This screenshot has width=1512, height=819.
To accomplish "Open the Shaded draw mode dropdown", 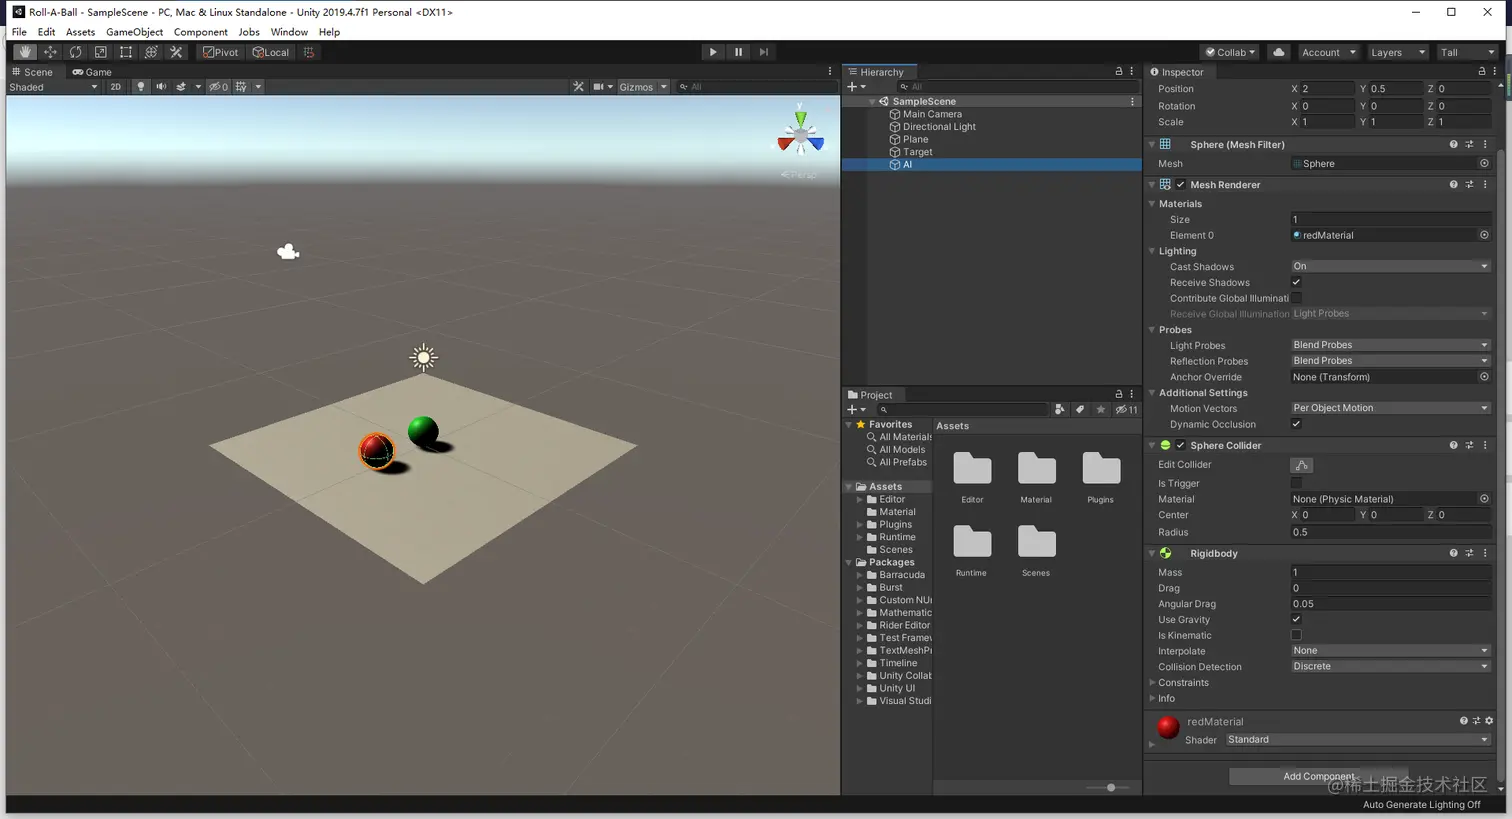I will pyautogui.click(x=53, y=87).
